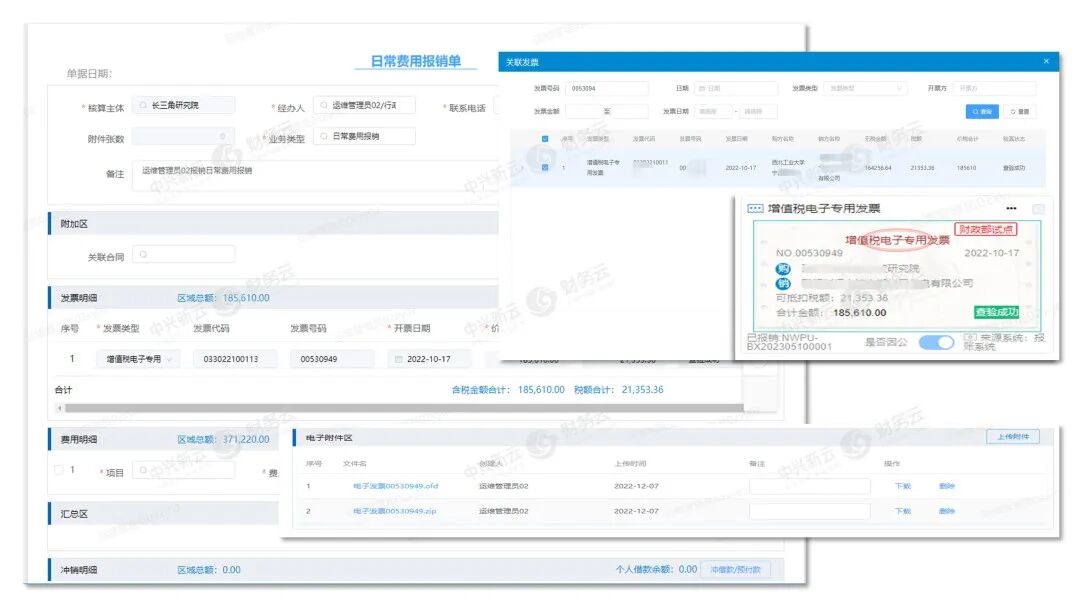Click the 核算主体 field showing 长三角研究院
This screenshot has height=607, width=1080.
point(183,105)
